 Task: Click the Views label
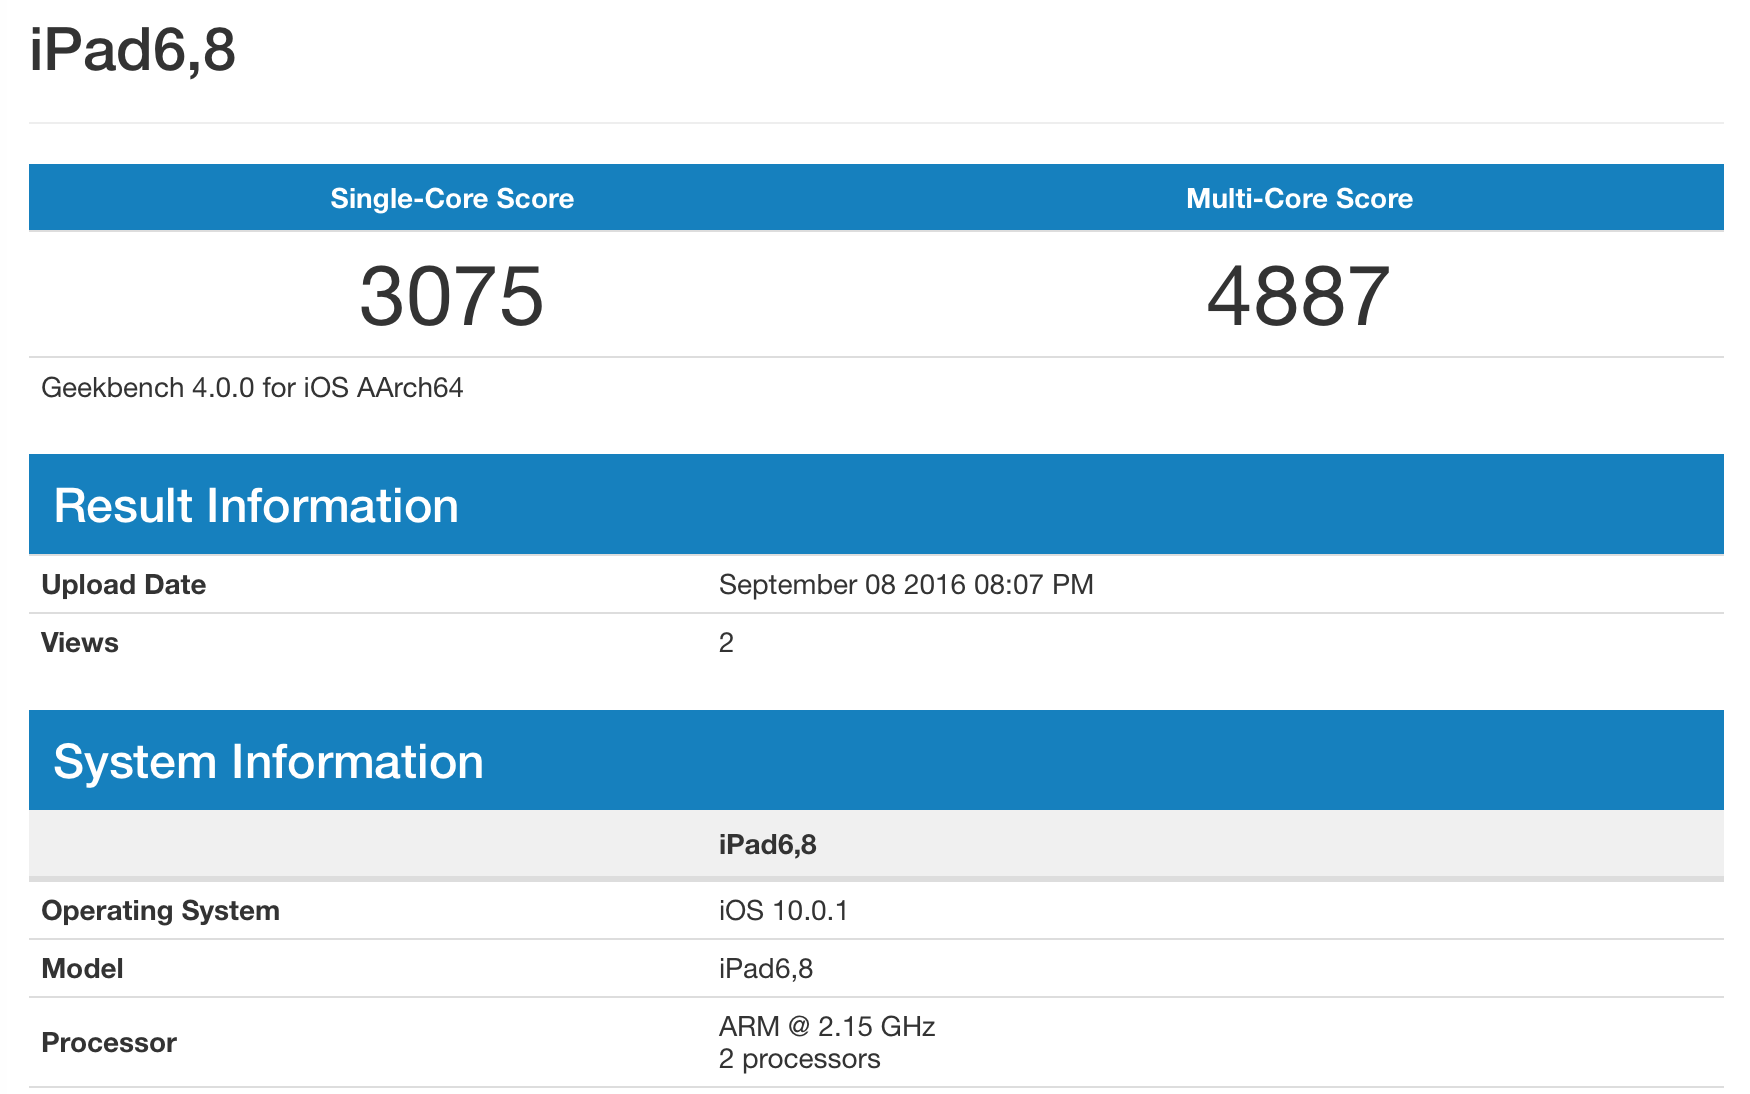(x=79, y=643)
